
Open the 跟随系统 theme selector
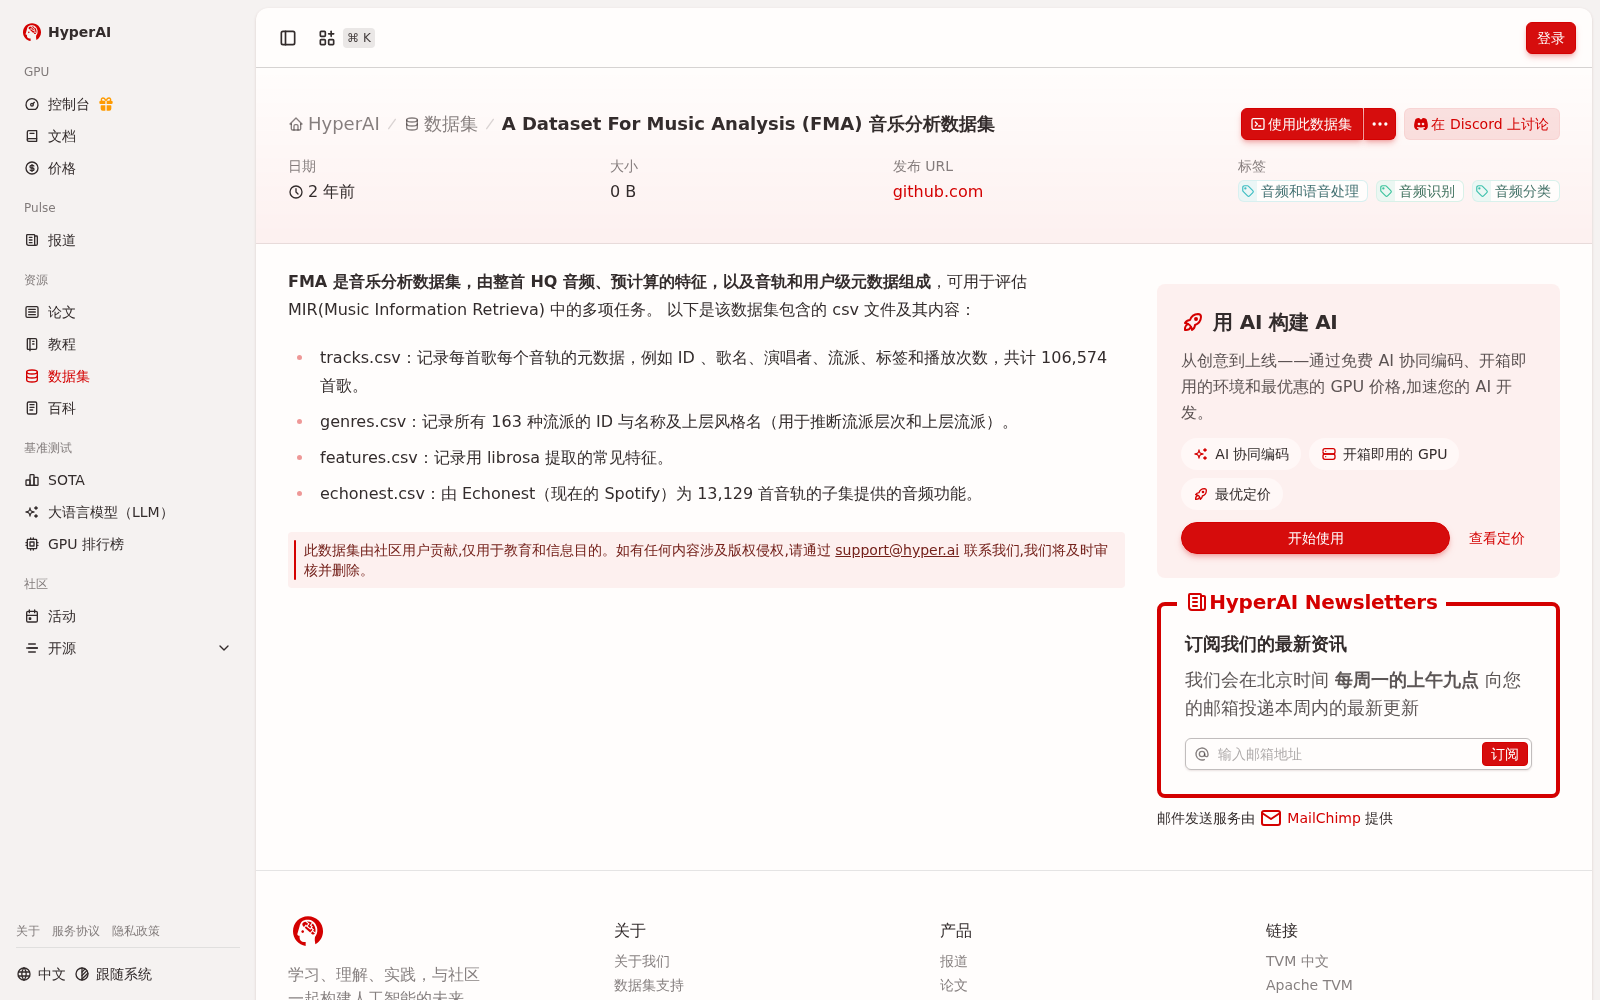coord(113,974)
